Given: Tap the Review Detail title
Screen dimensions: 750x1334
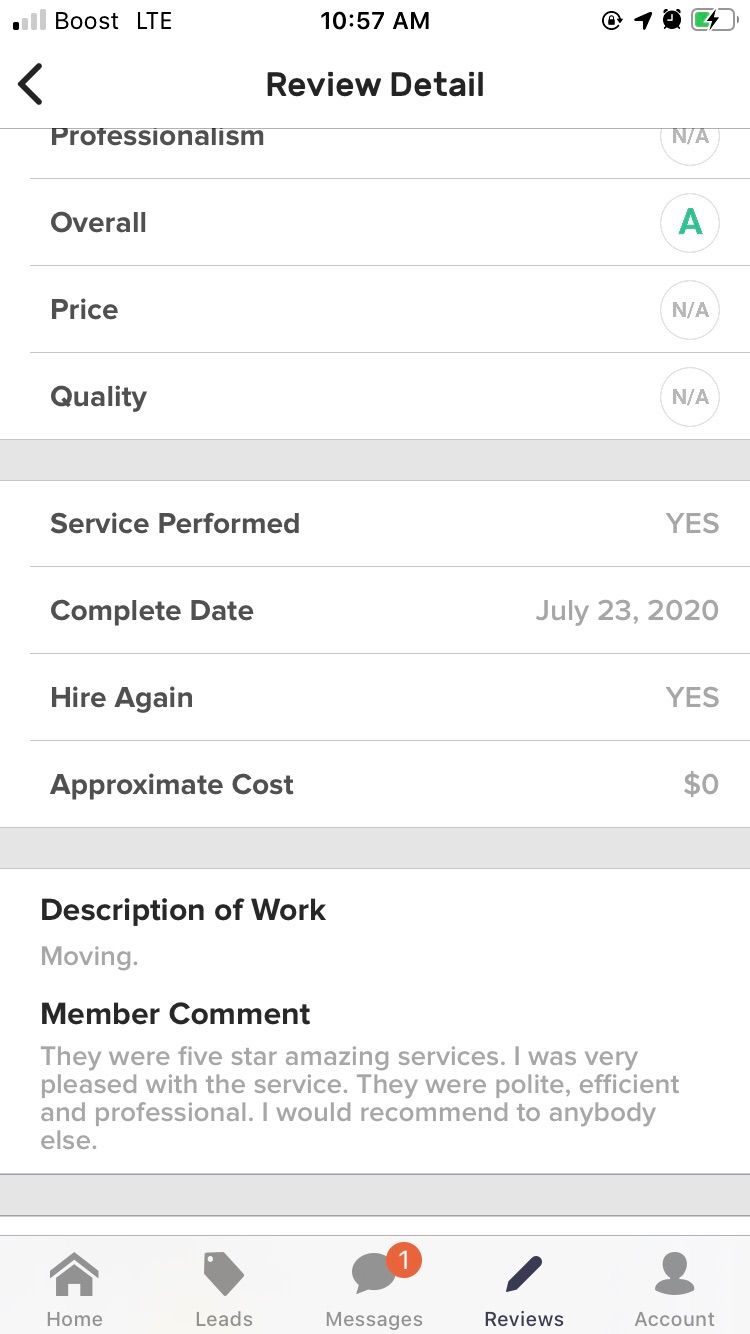Looking at the screenshot, I should 375,84.
